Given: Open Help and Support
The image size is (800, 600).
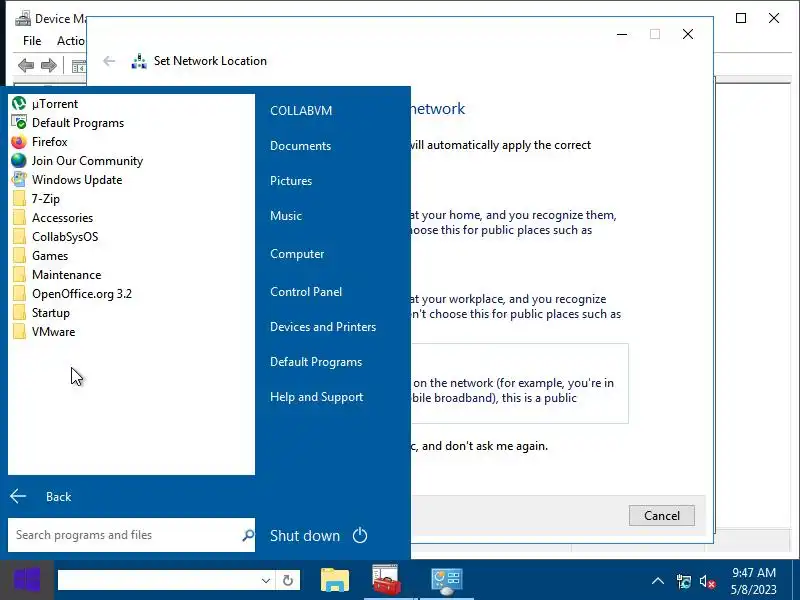Looking at the screenshot, I should click(316, 397).
